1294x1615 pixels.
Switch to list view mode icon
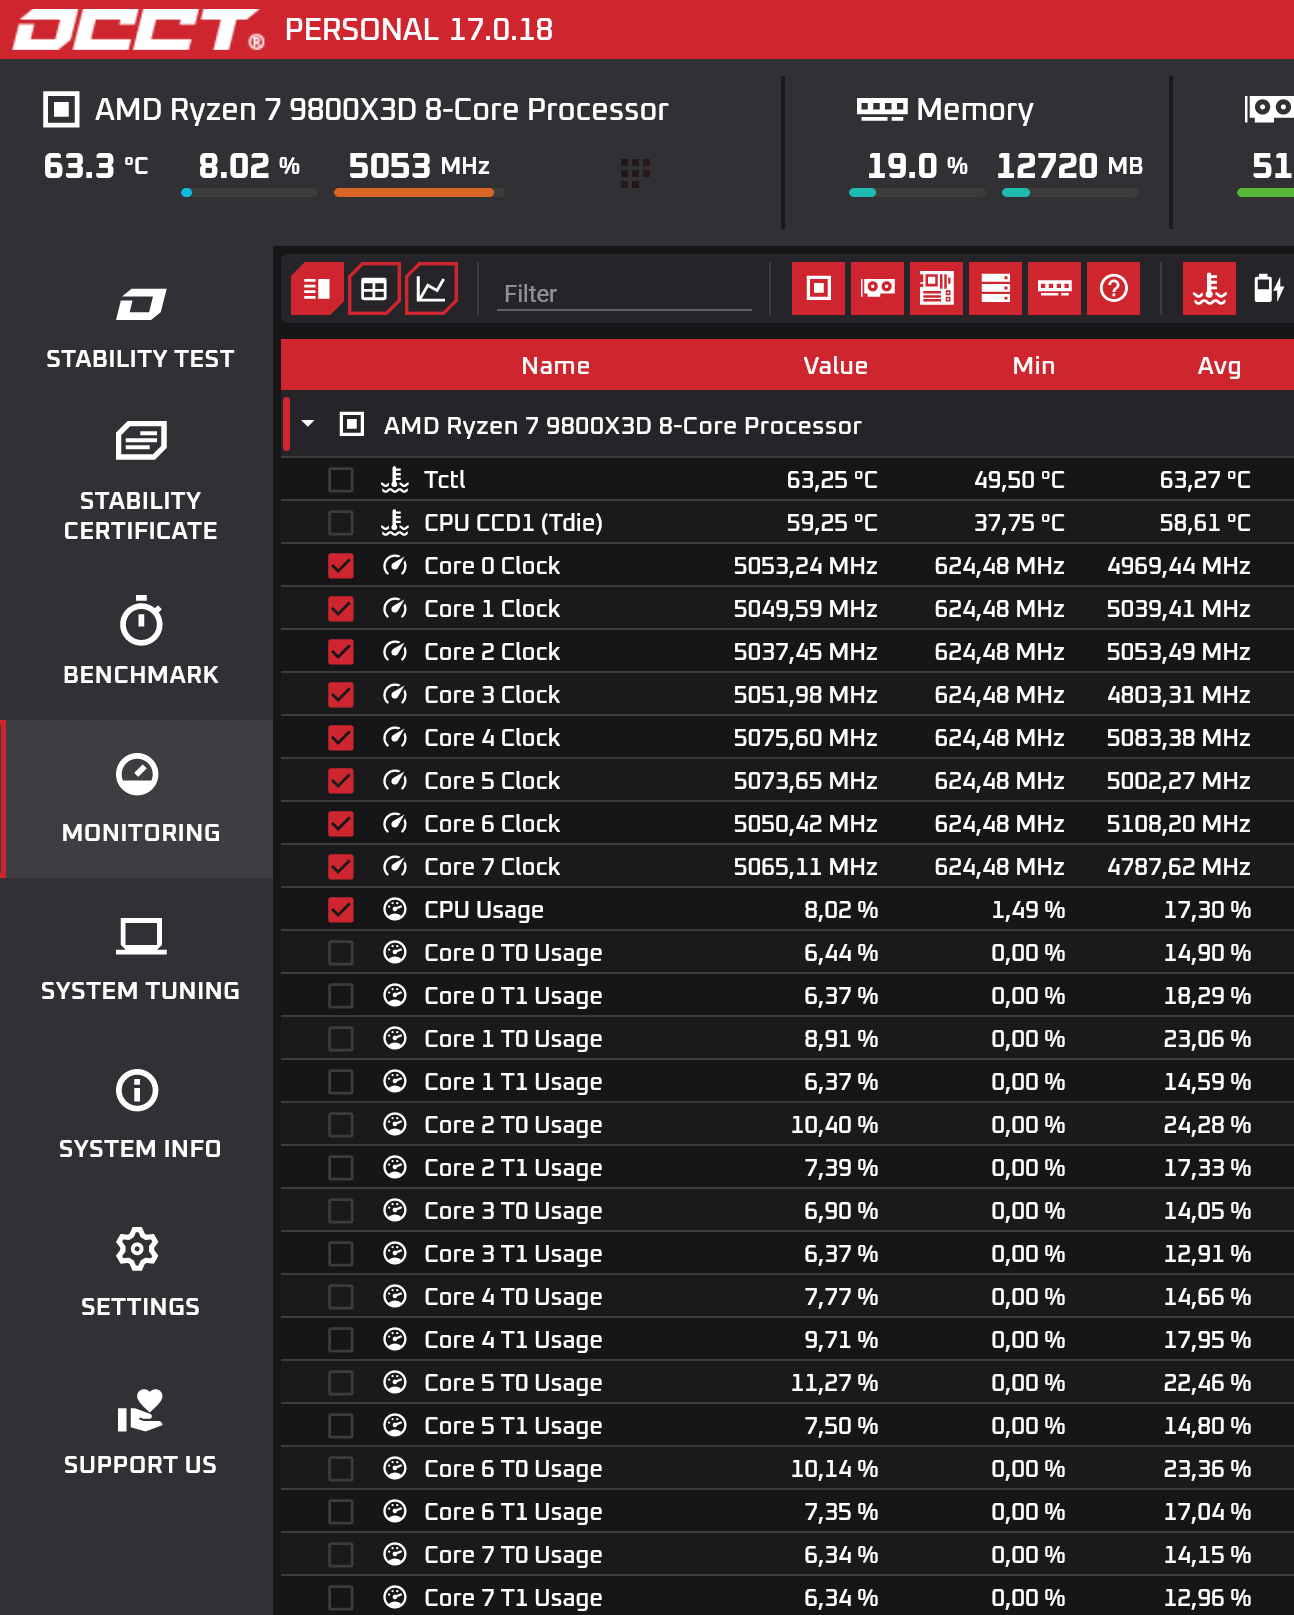point(317,289)
